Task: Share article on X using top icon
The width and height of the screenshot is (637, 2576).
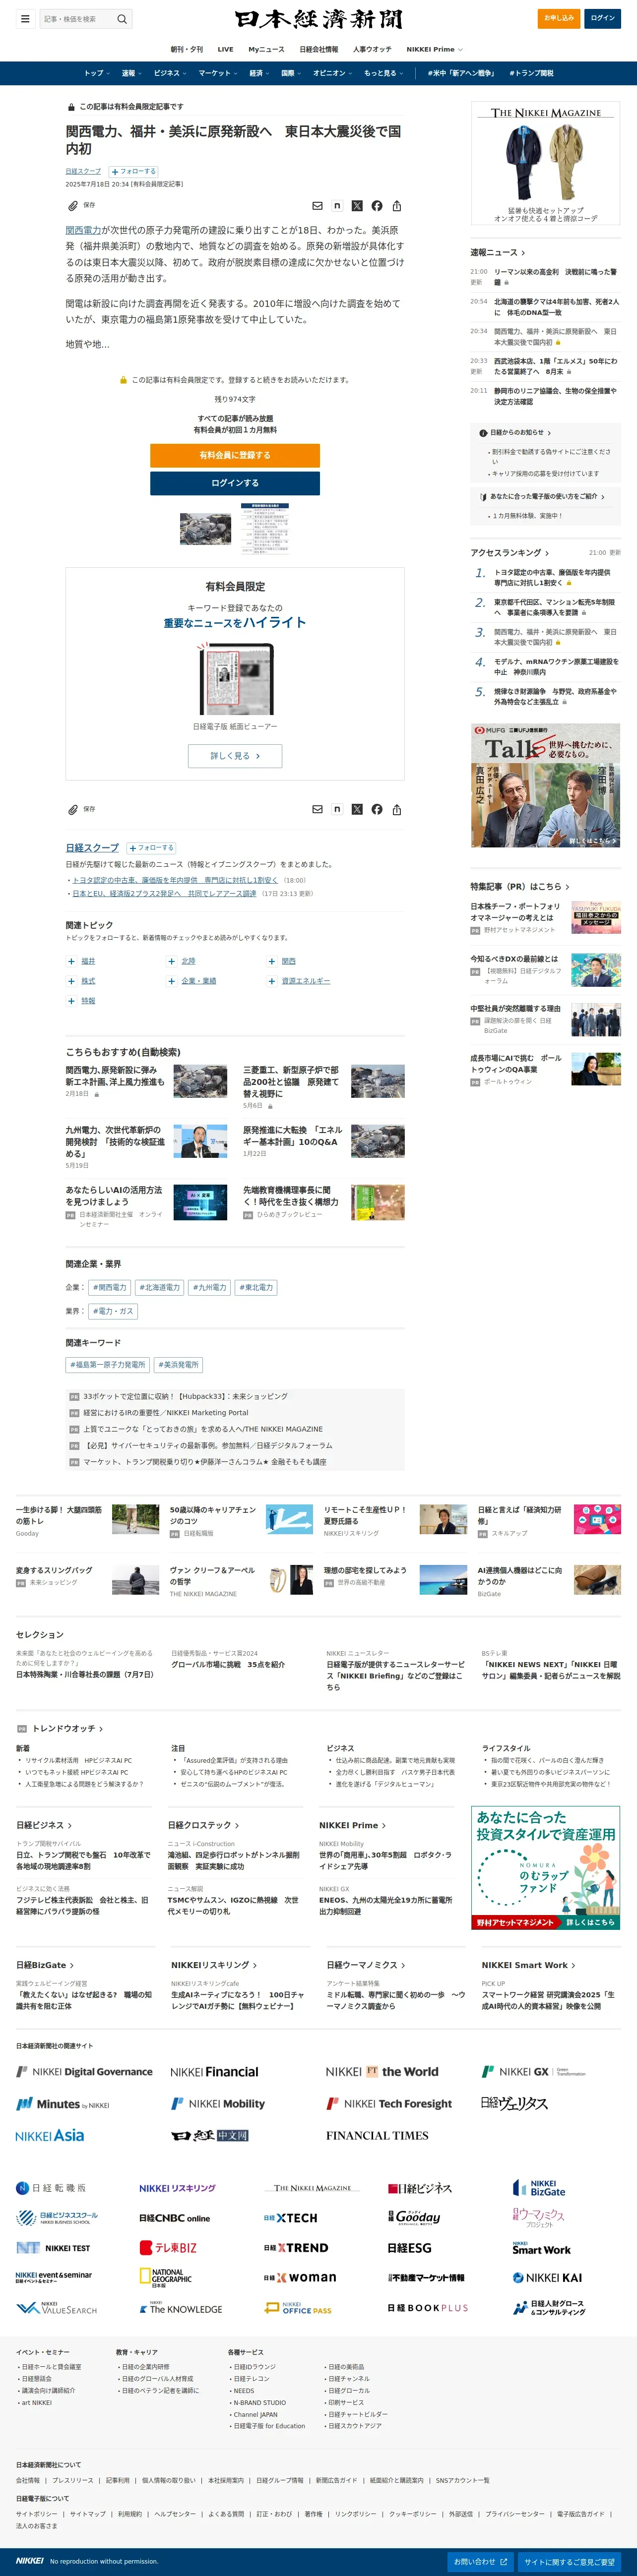Action: [357, 206]
